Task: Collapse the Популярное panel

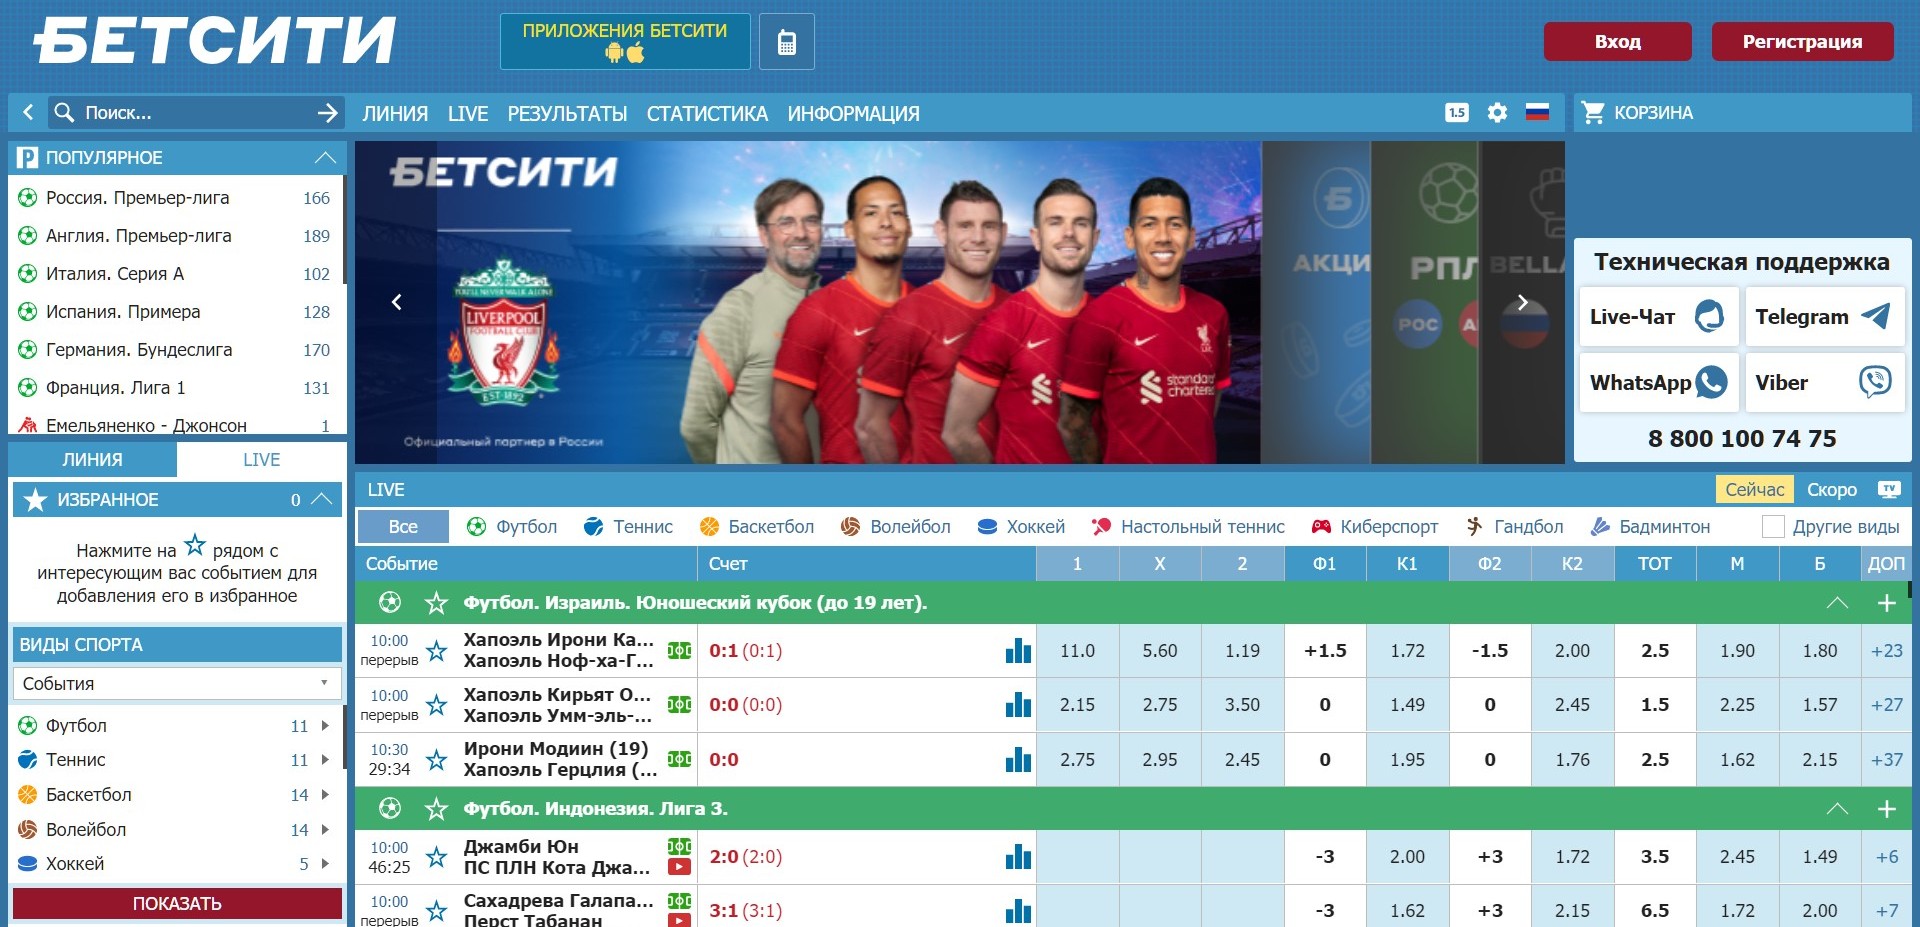Action: tap(324, 158)
